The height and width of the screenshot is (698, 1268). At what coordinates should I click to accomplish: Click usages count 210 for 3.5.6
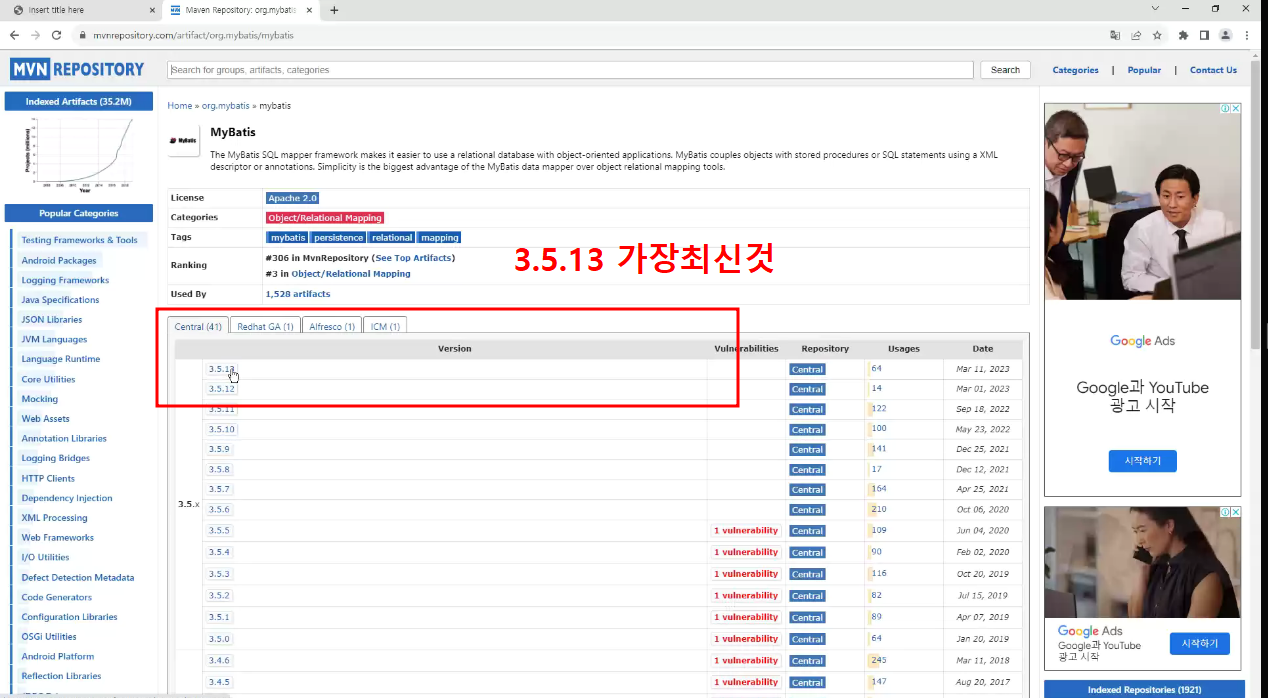(878, 509)
